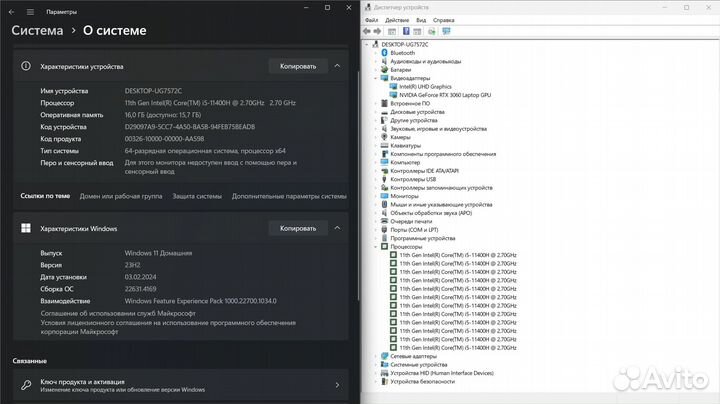Select Объекты обработки звука (APO)
The image size is (720, 404).
(x=431, y=213)
